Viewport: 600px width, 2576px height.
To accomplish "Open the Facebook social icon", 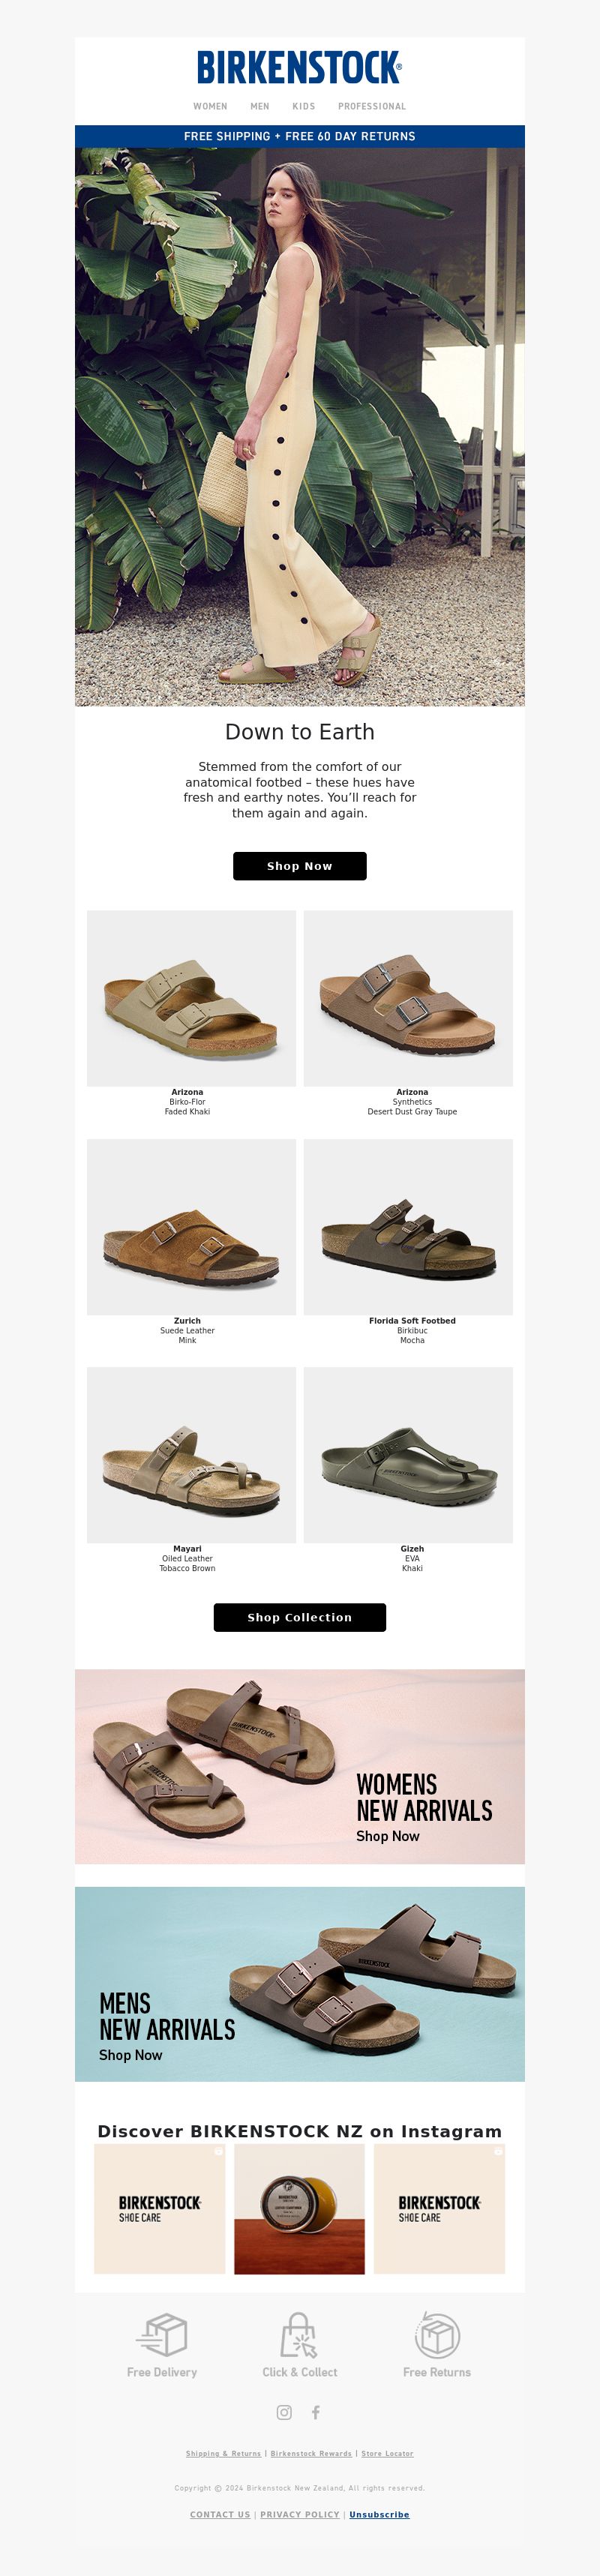I will [x=316, y=2412].
